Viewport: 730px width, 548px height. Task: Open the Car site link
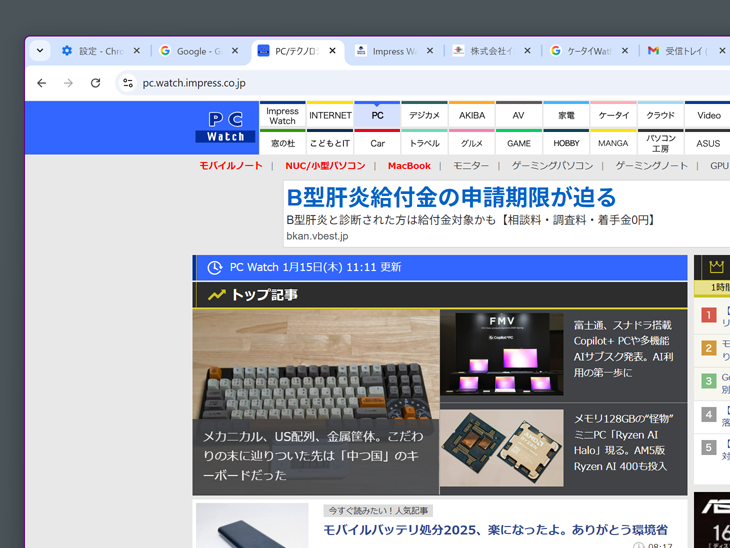[x=378, y=142]
